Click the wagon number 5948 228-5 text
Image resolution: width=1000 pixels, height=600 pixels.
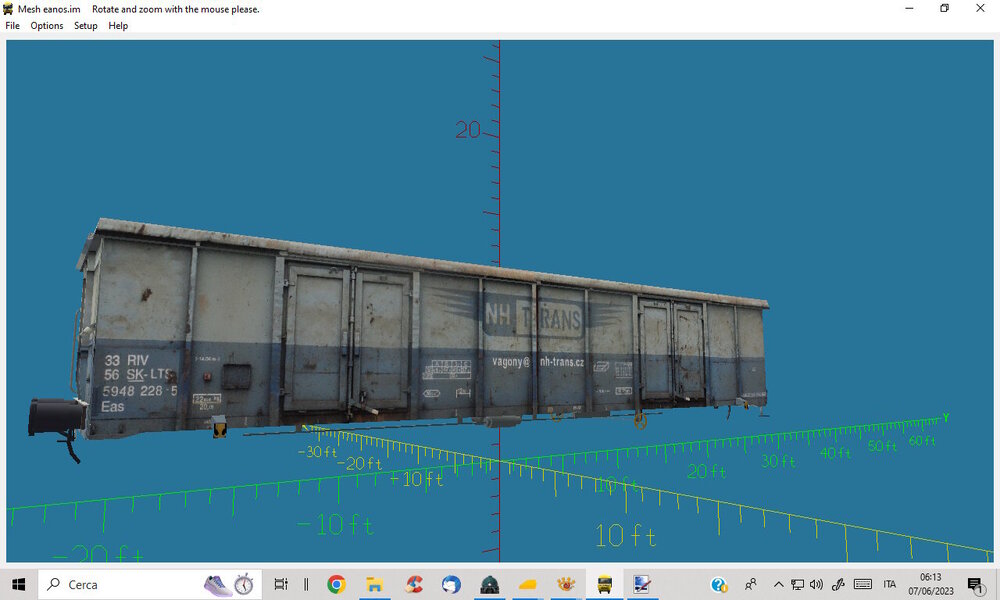pyautogui.click(x=140, y=390)
